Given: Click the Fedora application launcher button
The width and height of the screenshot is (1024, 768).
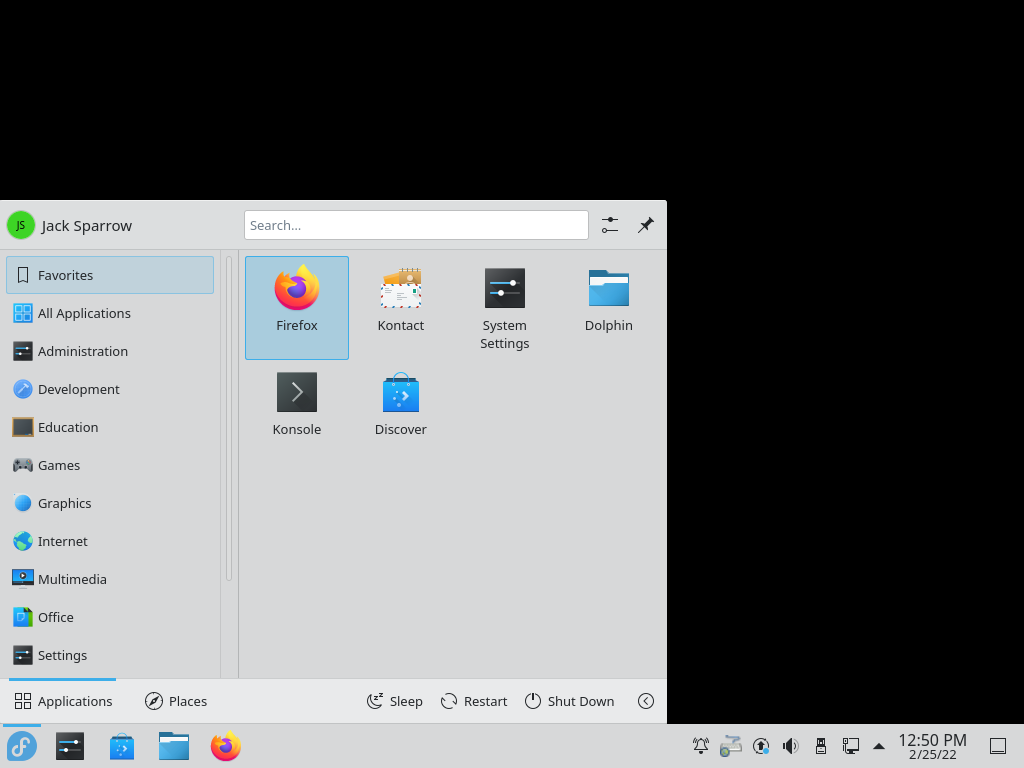Looking at the screenshot, I should point(22,746).
